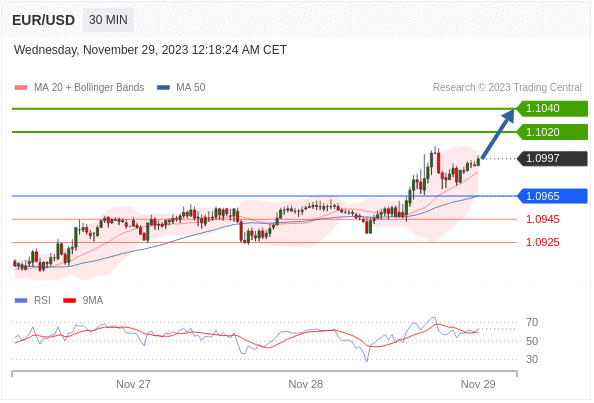The height and width of the screenshot is (403, 594).
Task: Click the Nov 27 date axis label
Action: click(133, 384)
